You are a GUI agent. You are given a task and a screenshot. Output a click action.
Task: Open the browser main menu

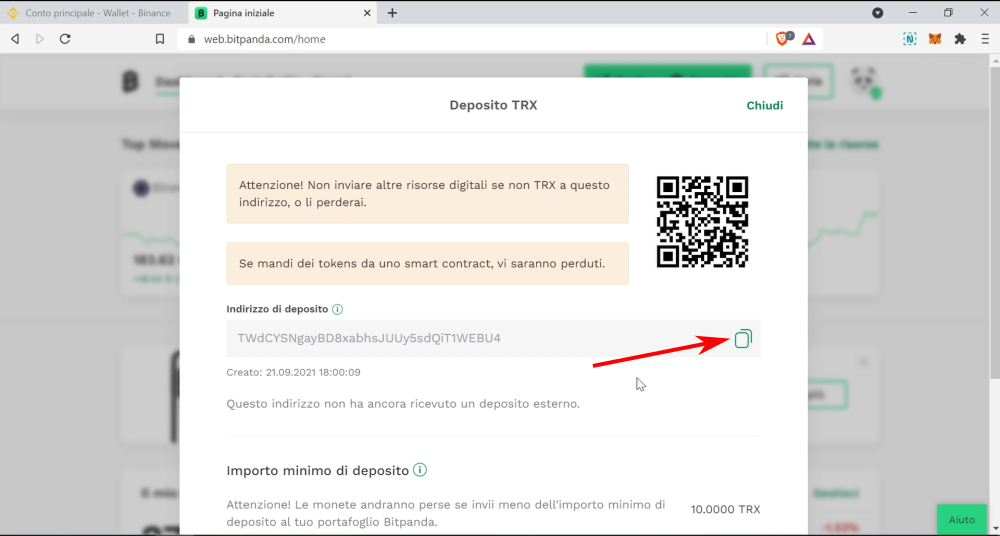click(x=985, y=39)
